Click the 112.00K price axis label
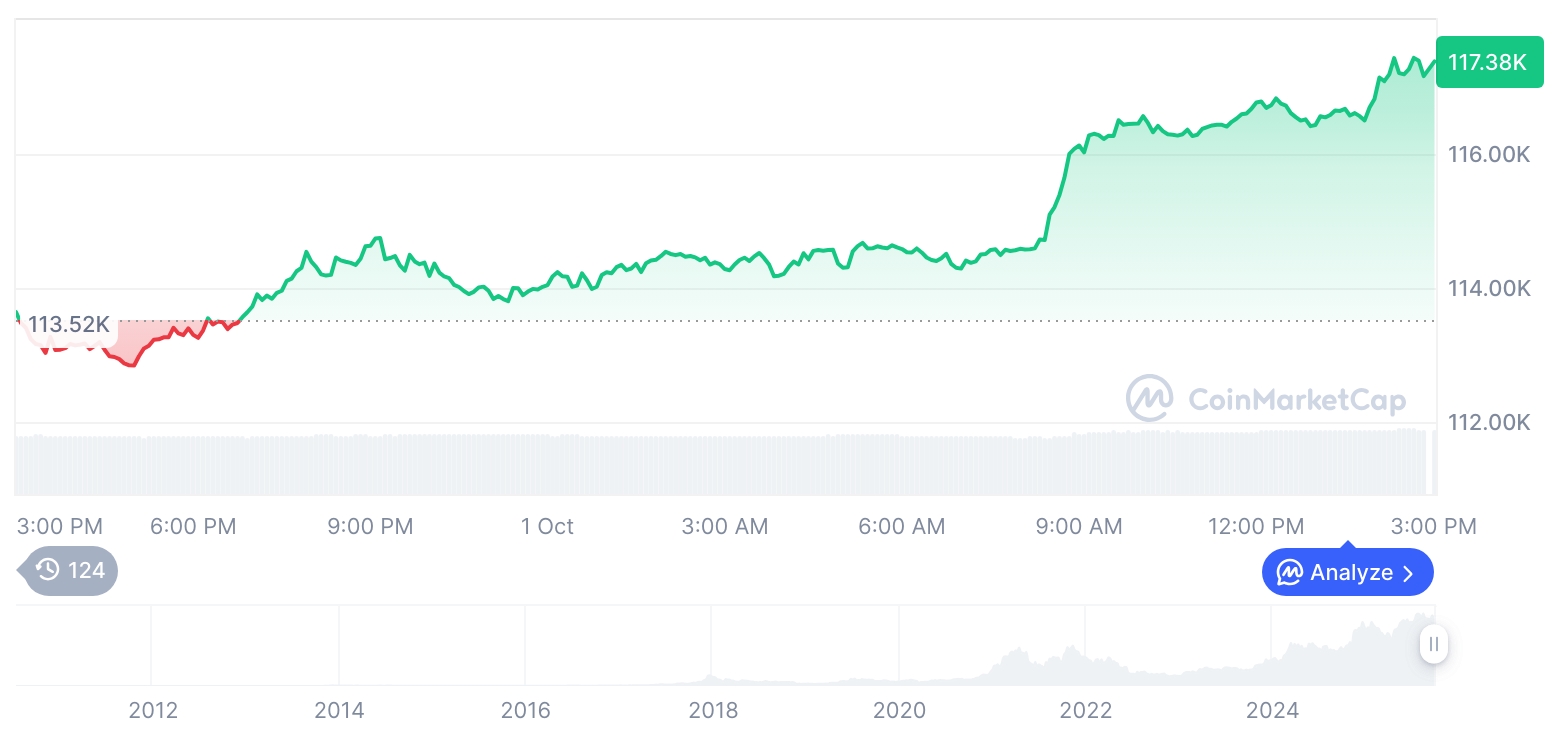Viewport: 1566px width, 732px height. pos(1489,422)
